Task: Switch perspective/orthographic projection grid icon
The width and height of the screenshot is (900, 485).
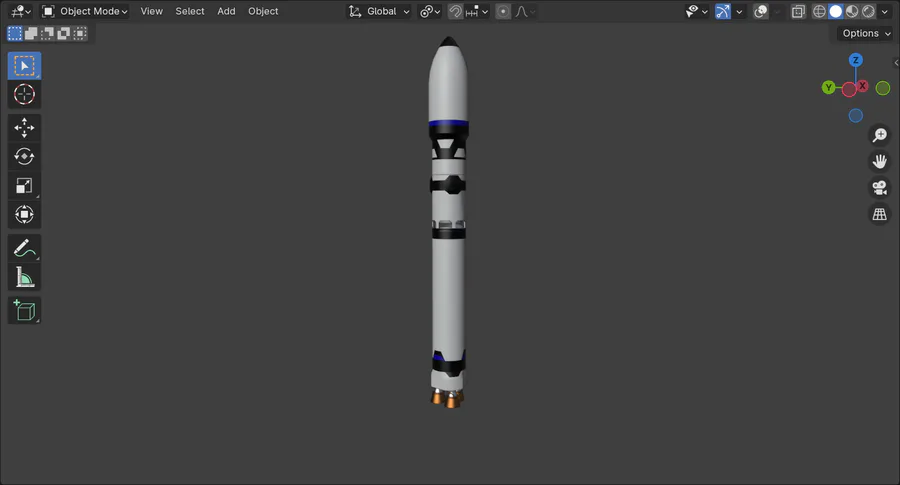Action: (879, 214)
